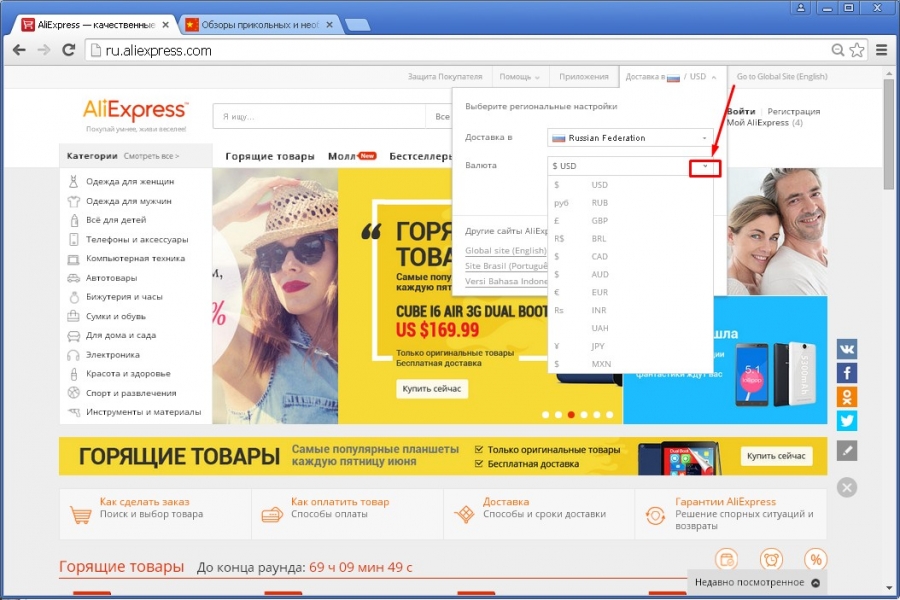This screenshot has height=600, width=900.
Task: Click the zoom magnifier icon in address bar
Action: pos(838,51)
